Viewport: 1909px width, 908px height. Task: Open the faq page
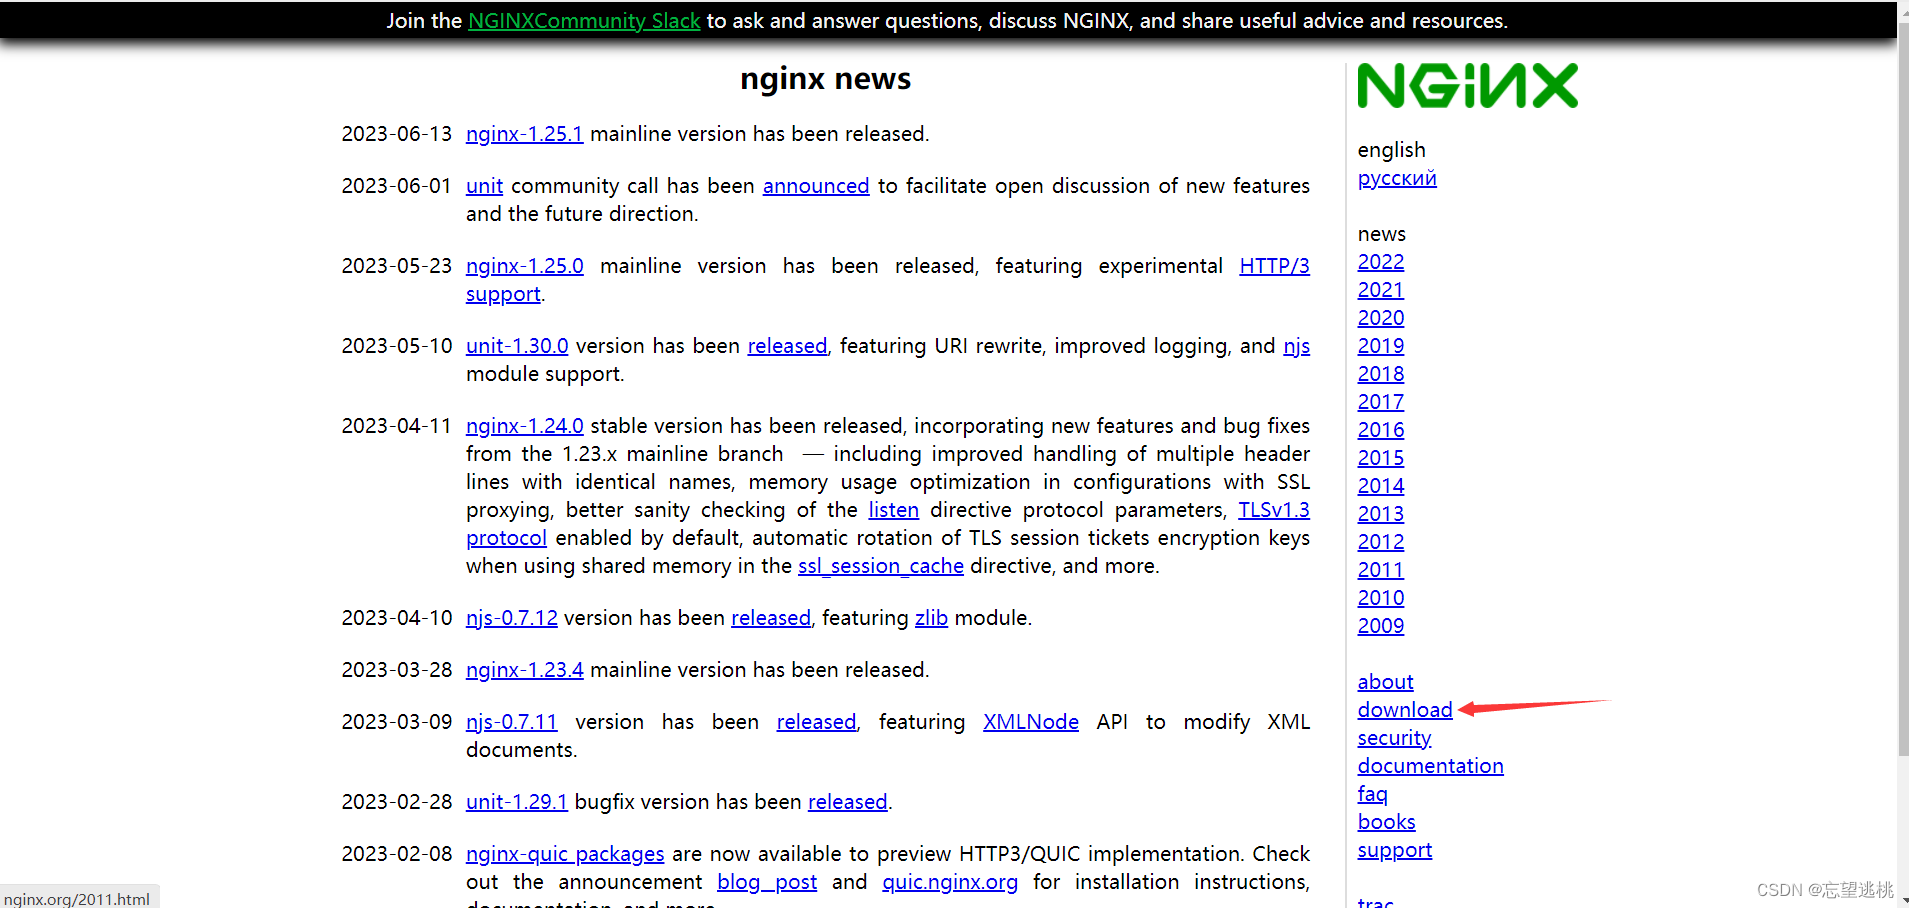coord(1372,794)
